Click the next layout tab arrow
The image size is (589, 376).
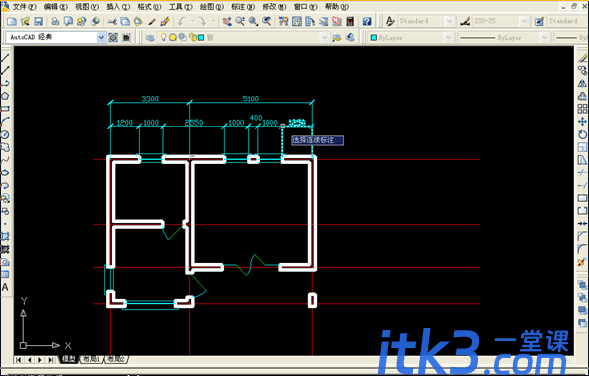pyautogui.click(x=40, y=360)
